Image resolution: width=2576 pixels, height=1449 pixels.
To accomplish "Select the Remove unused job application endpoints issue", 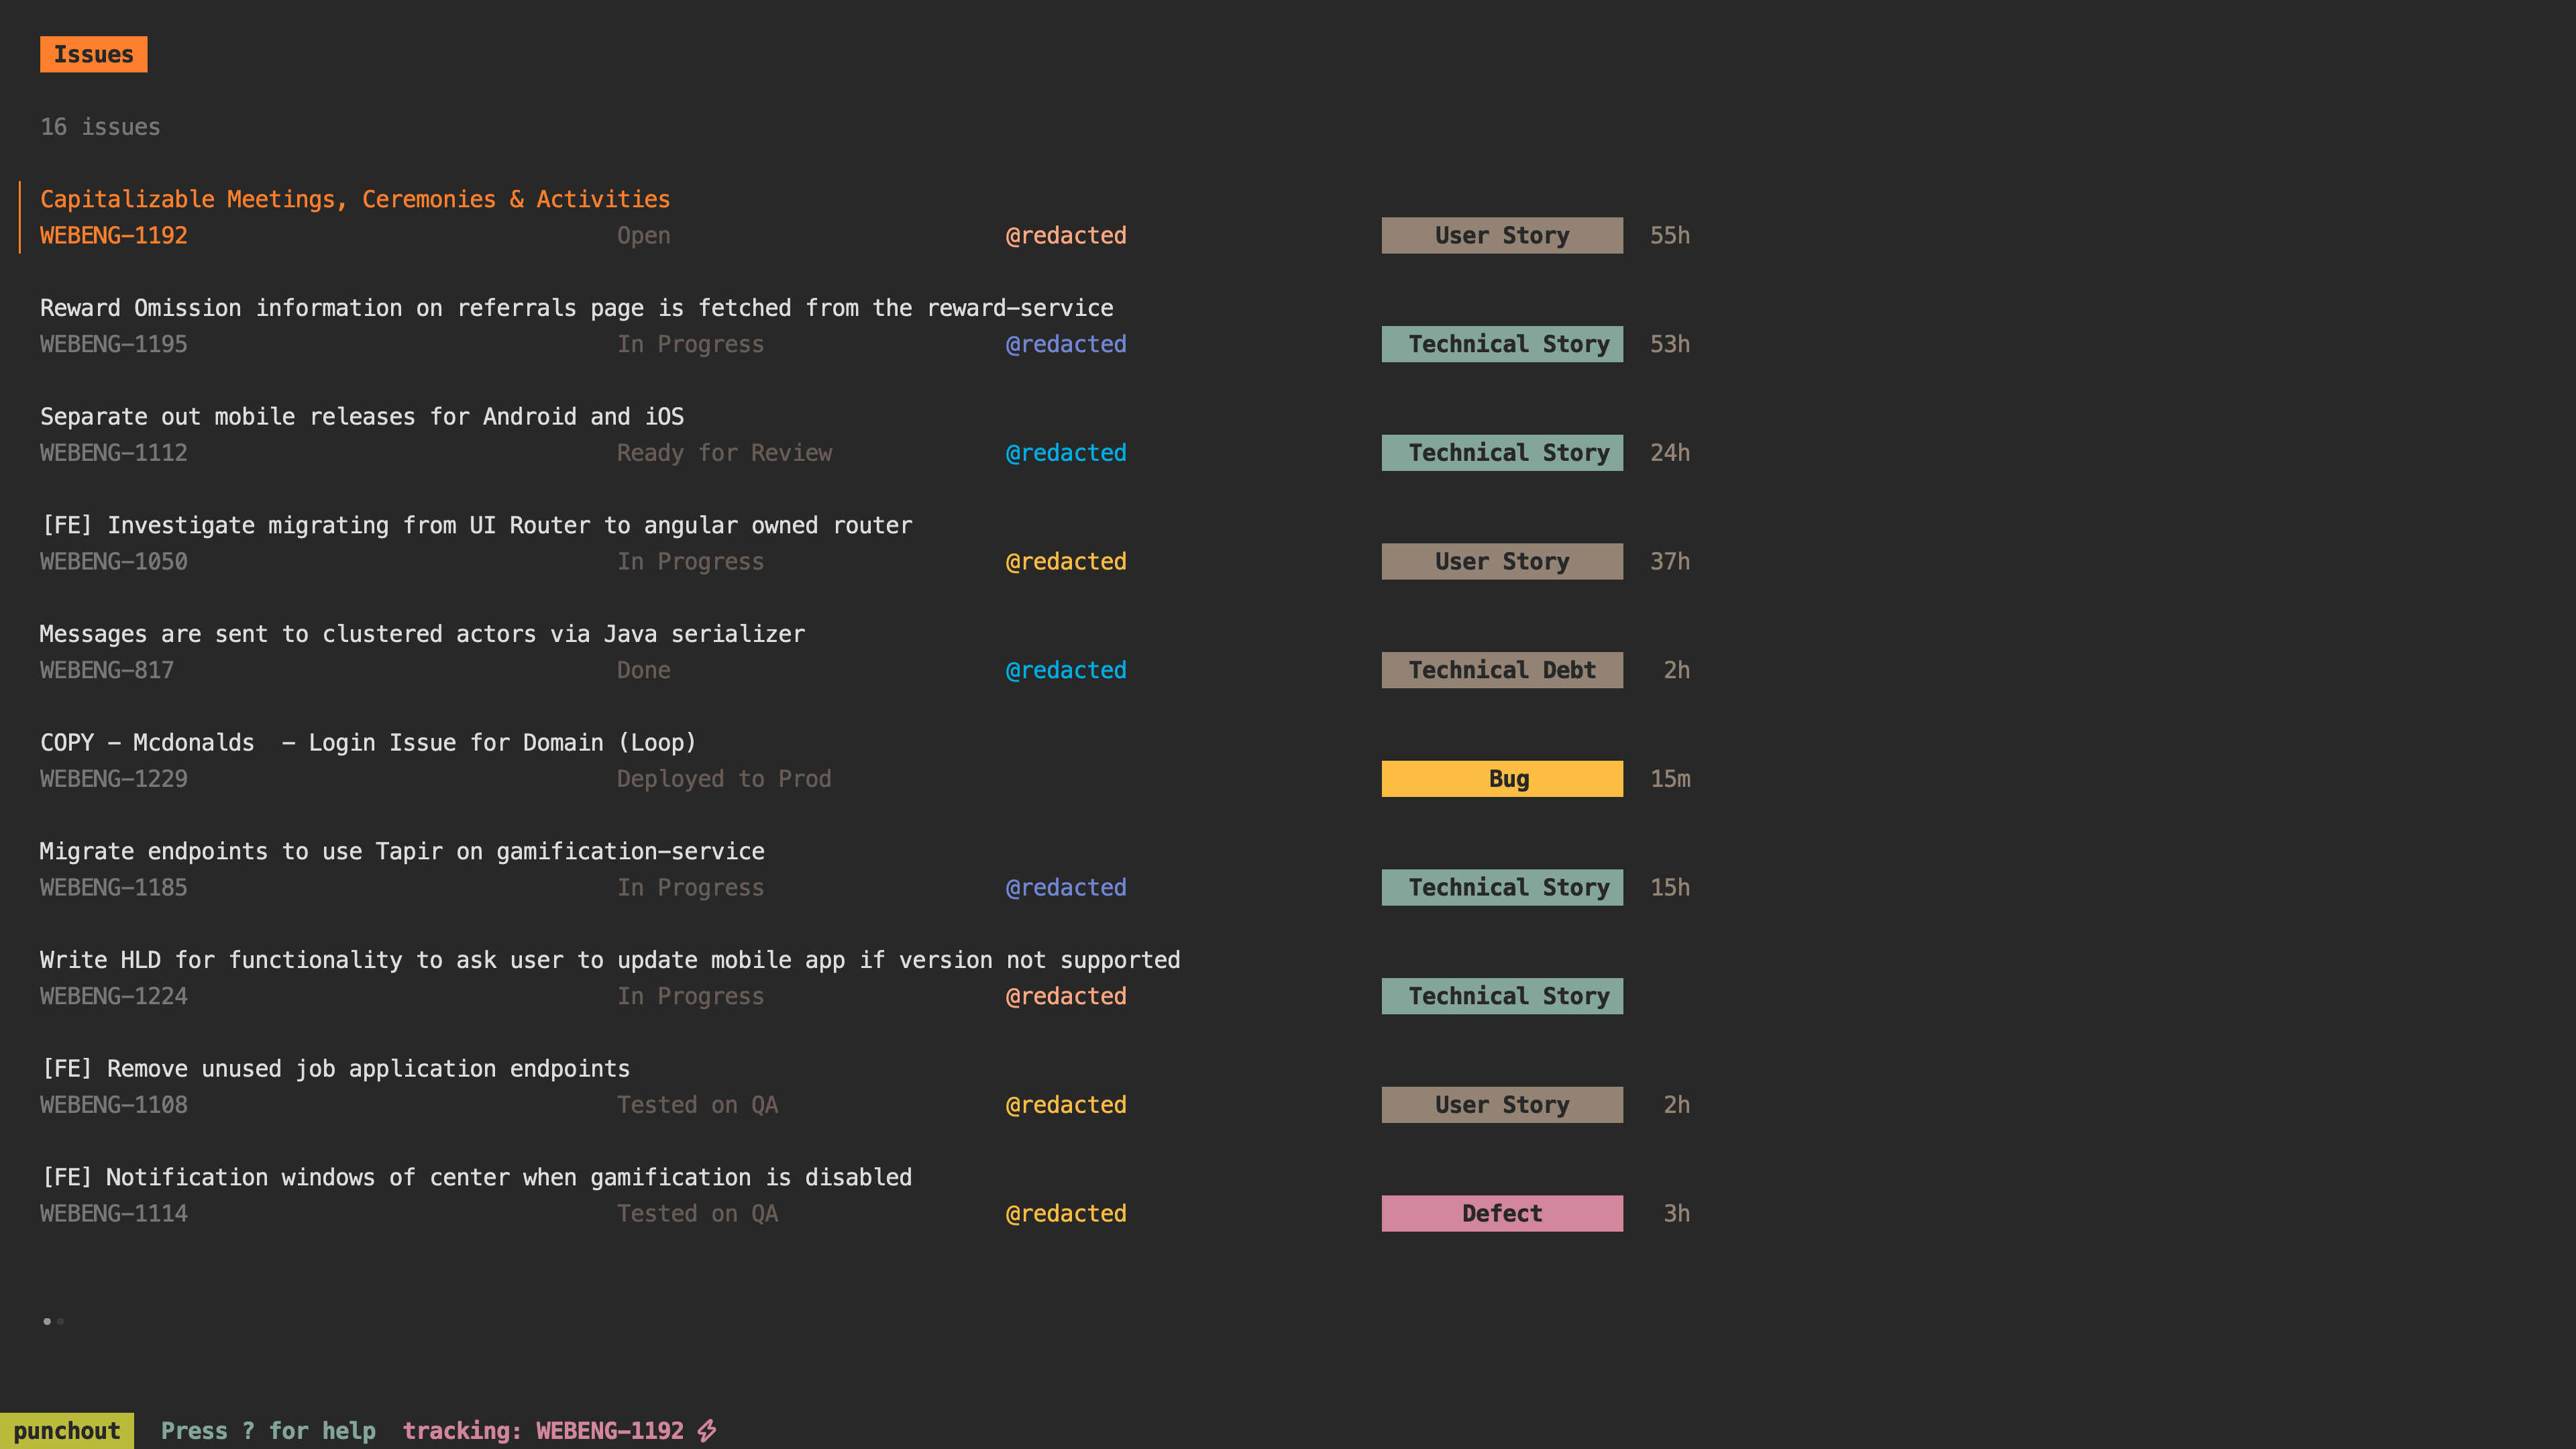I will coord(335,1068).
